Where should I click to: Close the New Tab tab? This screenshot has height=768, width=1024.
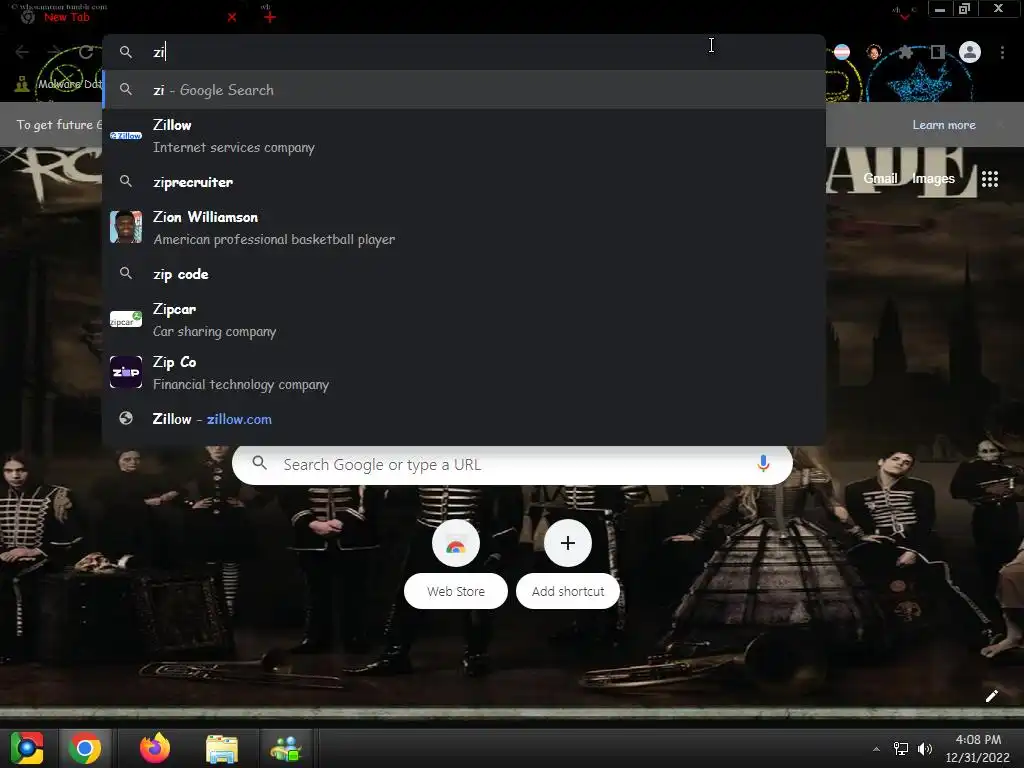coord(232,18)
